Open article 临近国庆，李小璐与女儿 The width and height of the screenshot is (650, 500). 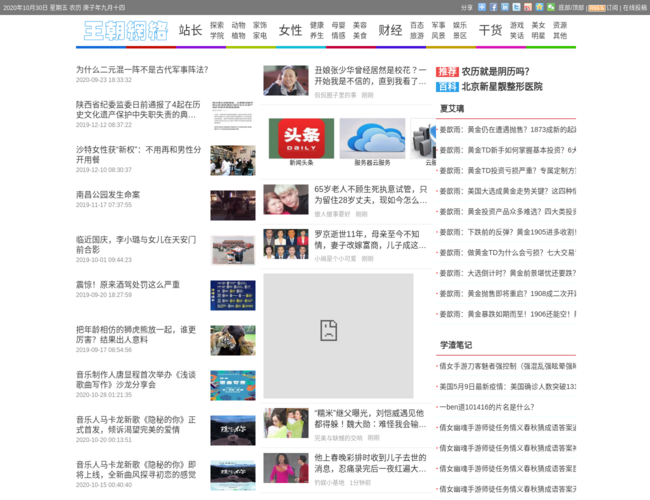point(136,245)
